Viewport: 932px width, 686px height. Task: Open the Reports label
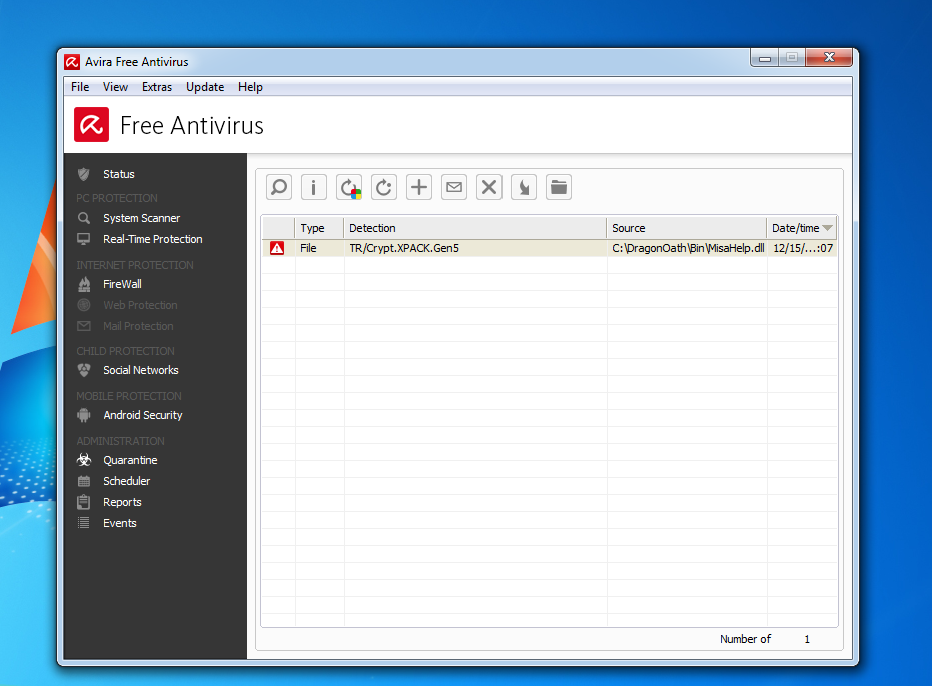[122, 502]
